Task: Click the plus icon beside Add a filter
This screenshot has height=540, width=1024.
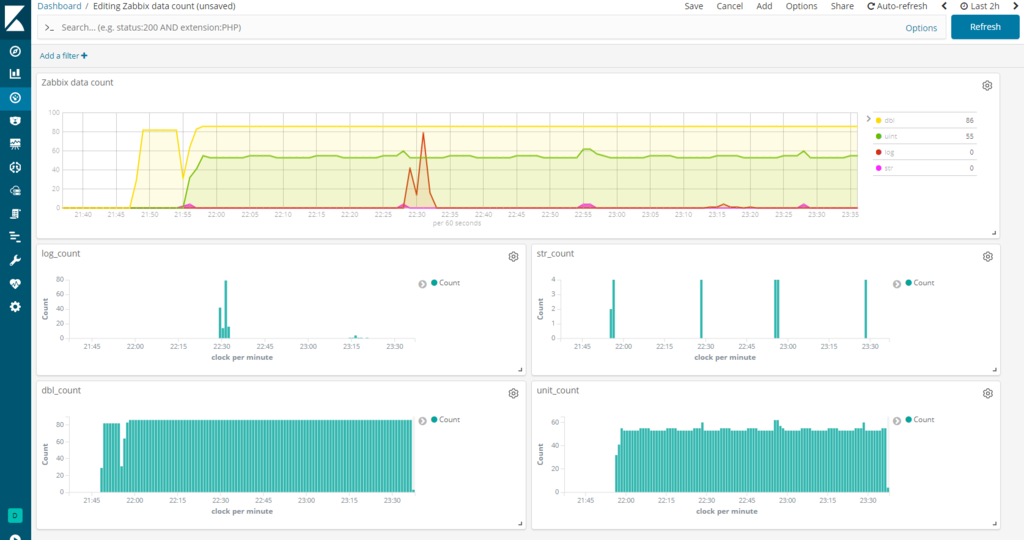Action: pyautogui.click(x=84, y=56)
